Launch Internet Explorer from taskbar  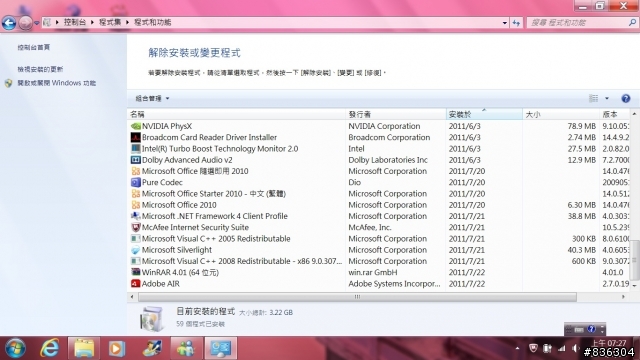click(50, 348)
